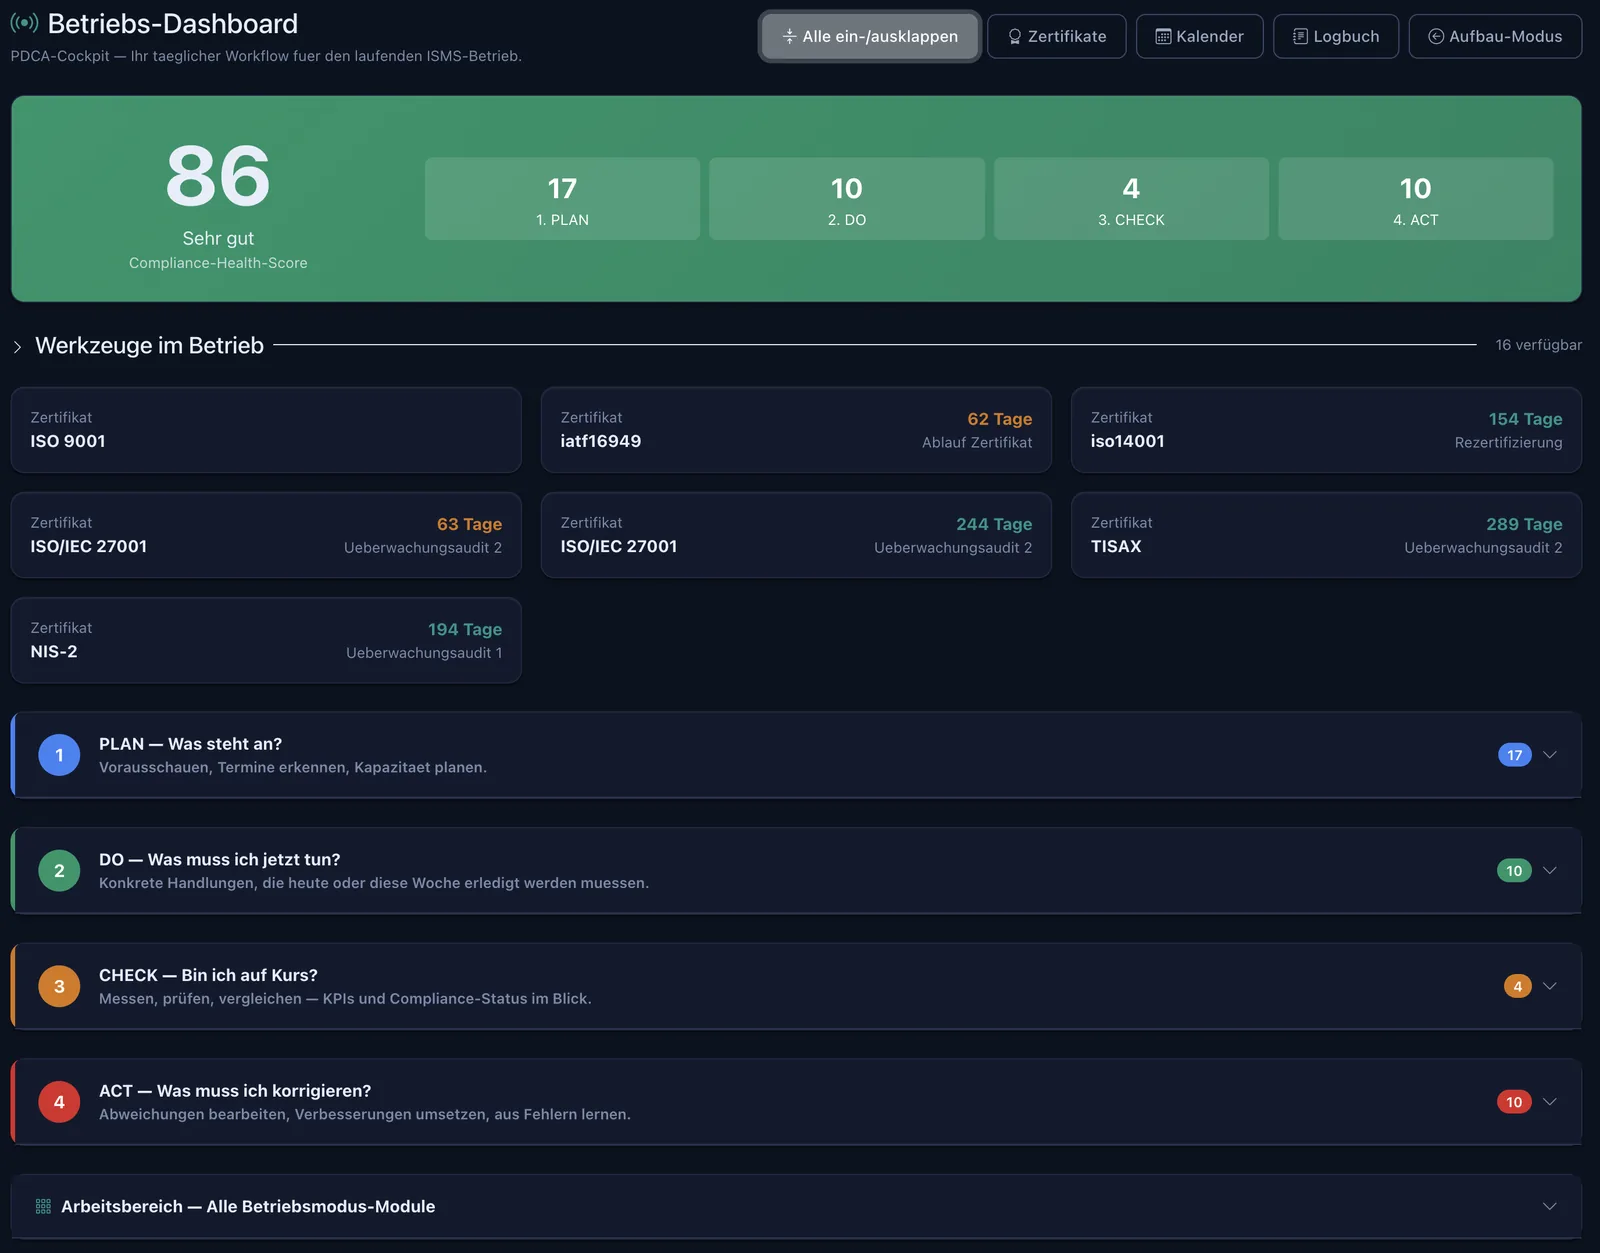Screen dimensions: 1600x1253
Task: Click 'Arbeitsbereich — Alle Betriebsmodus-Module' title
Action: [248, 1207]
